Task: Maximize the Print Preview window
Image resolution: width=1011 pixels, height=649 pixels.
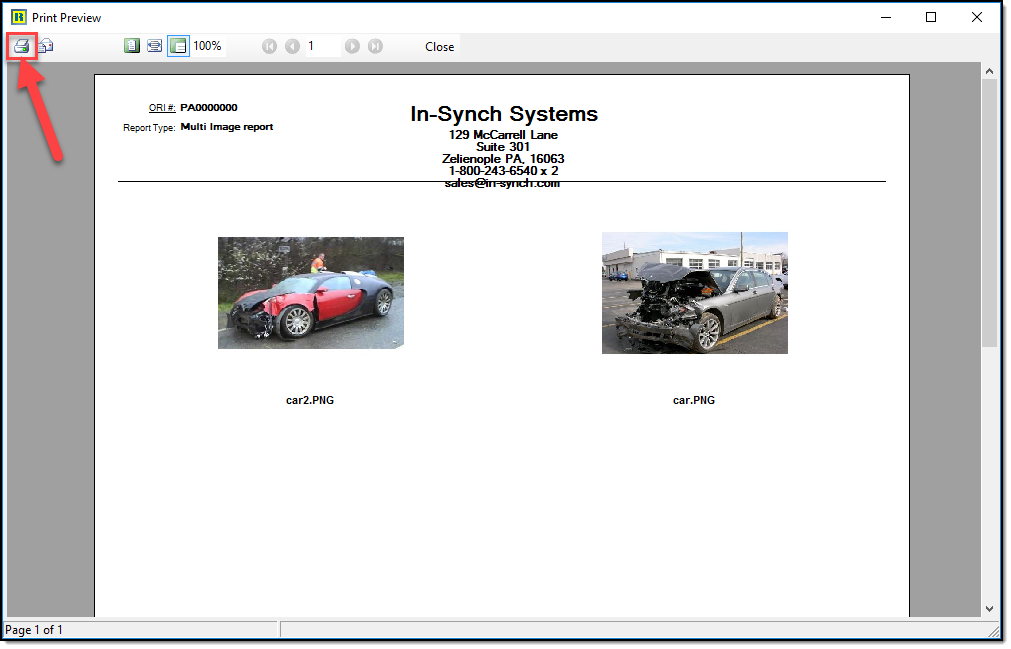Action: (x=931, y=17)
